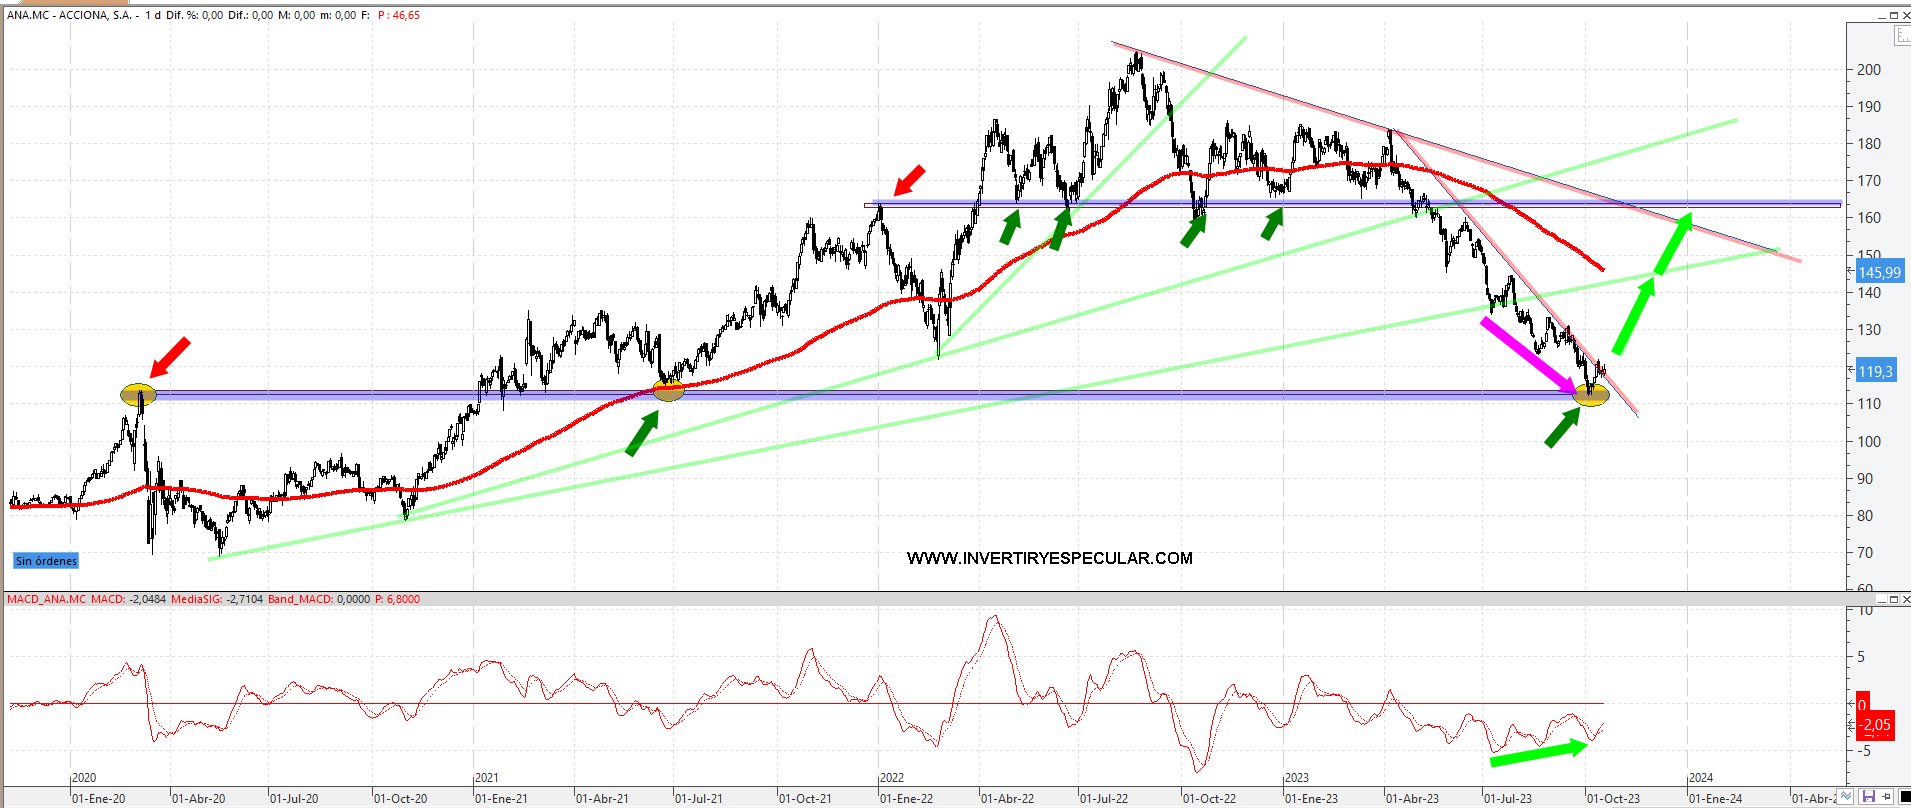Viewport: 1911px width, 808px height.
Task: Click the 01-Oct-23 date on time axis
Action: 1613,798
